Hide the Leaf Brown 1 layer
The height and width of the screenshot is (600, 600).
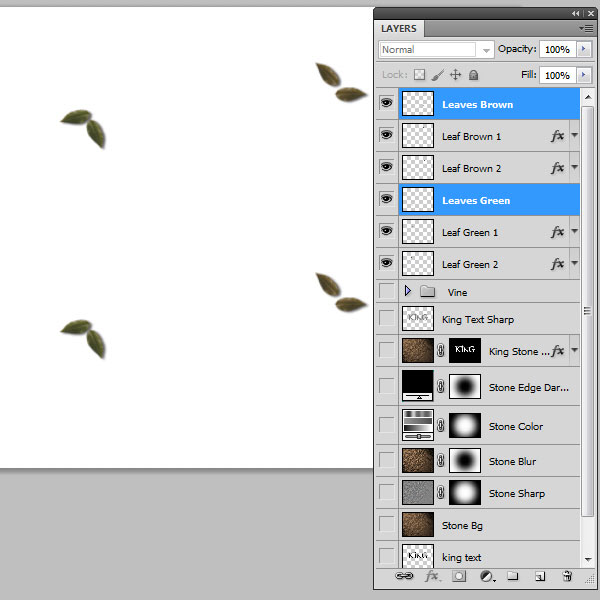tap(386, 135)
